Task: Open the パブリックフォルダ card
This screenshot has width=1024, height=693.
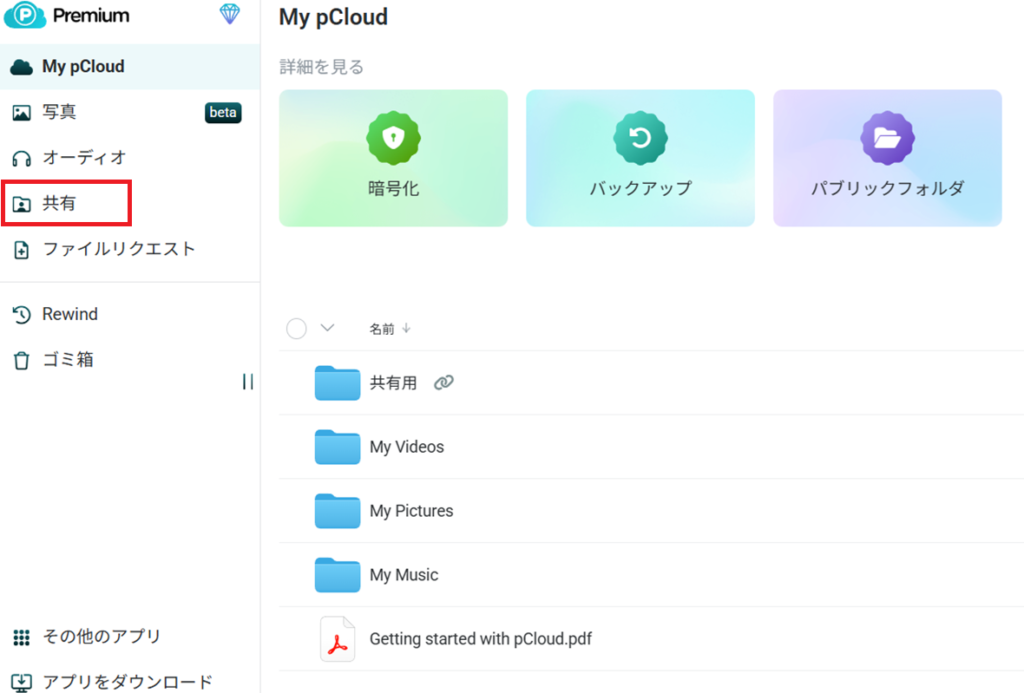Action: click(x=887, y=158)
